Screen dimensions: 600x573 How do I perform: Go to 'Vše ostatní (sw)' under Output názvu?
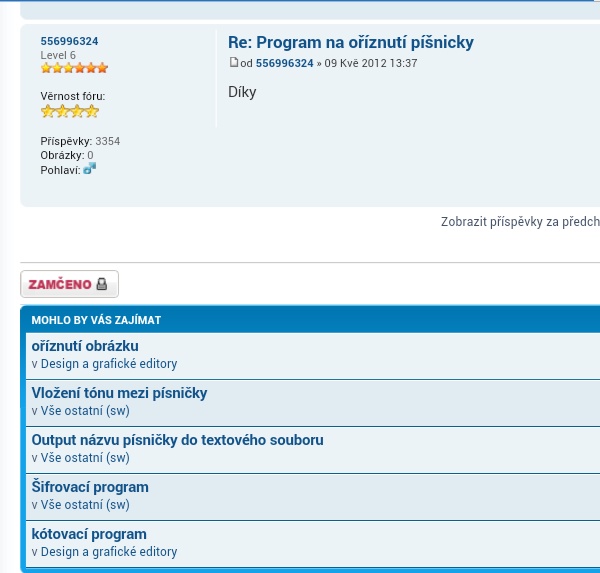pyautogui.click(x=85, y=458)
